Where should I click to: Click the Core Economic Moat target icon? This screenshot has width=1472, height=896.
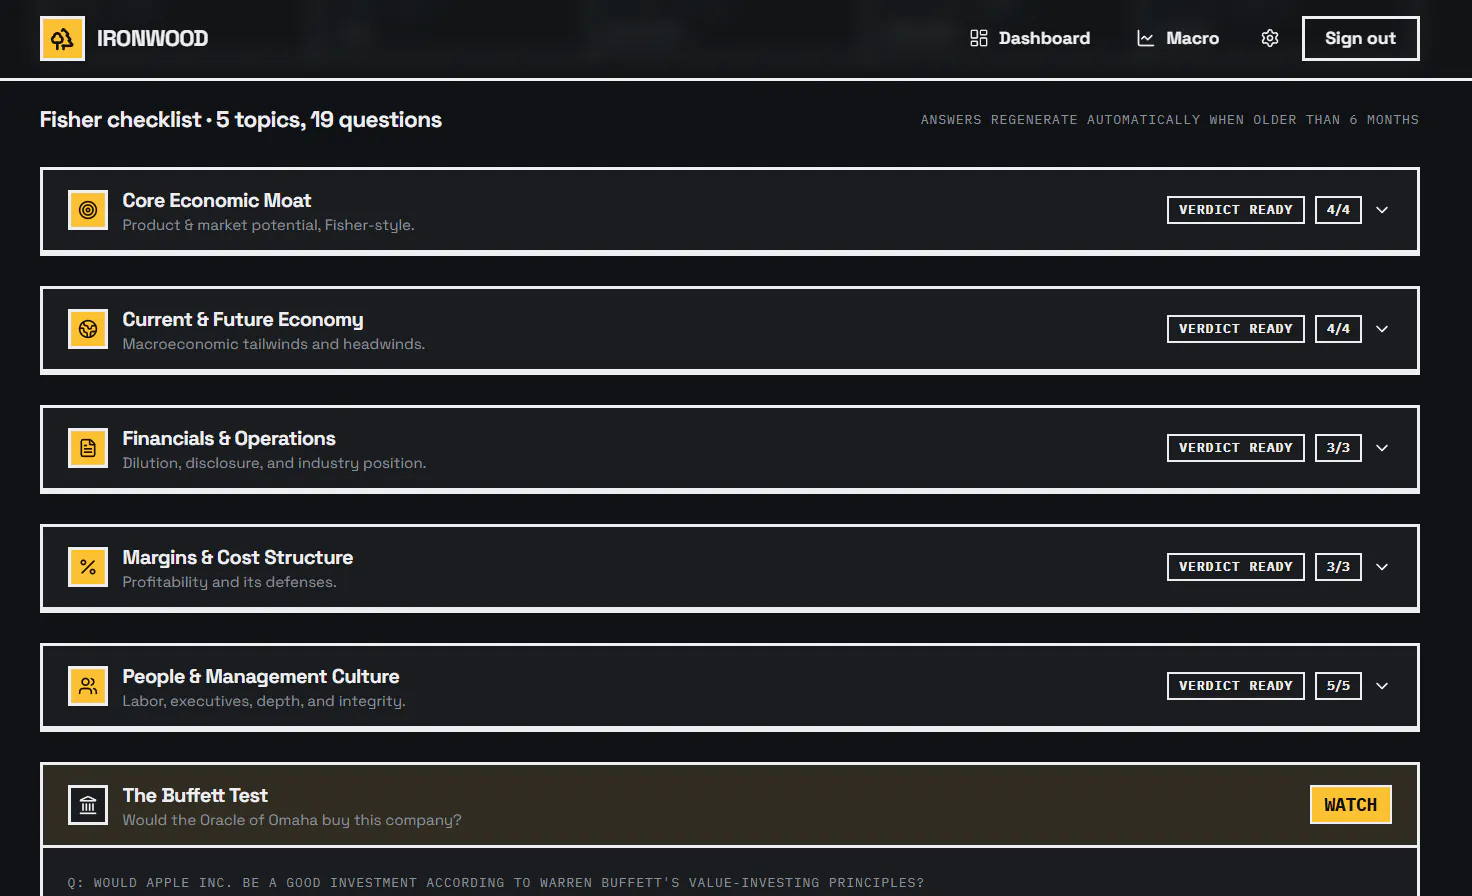point(88,210)
